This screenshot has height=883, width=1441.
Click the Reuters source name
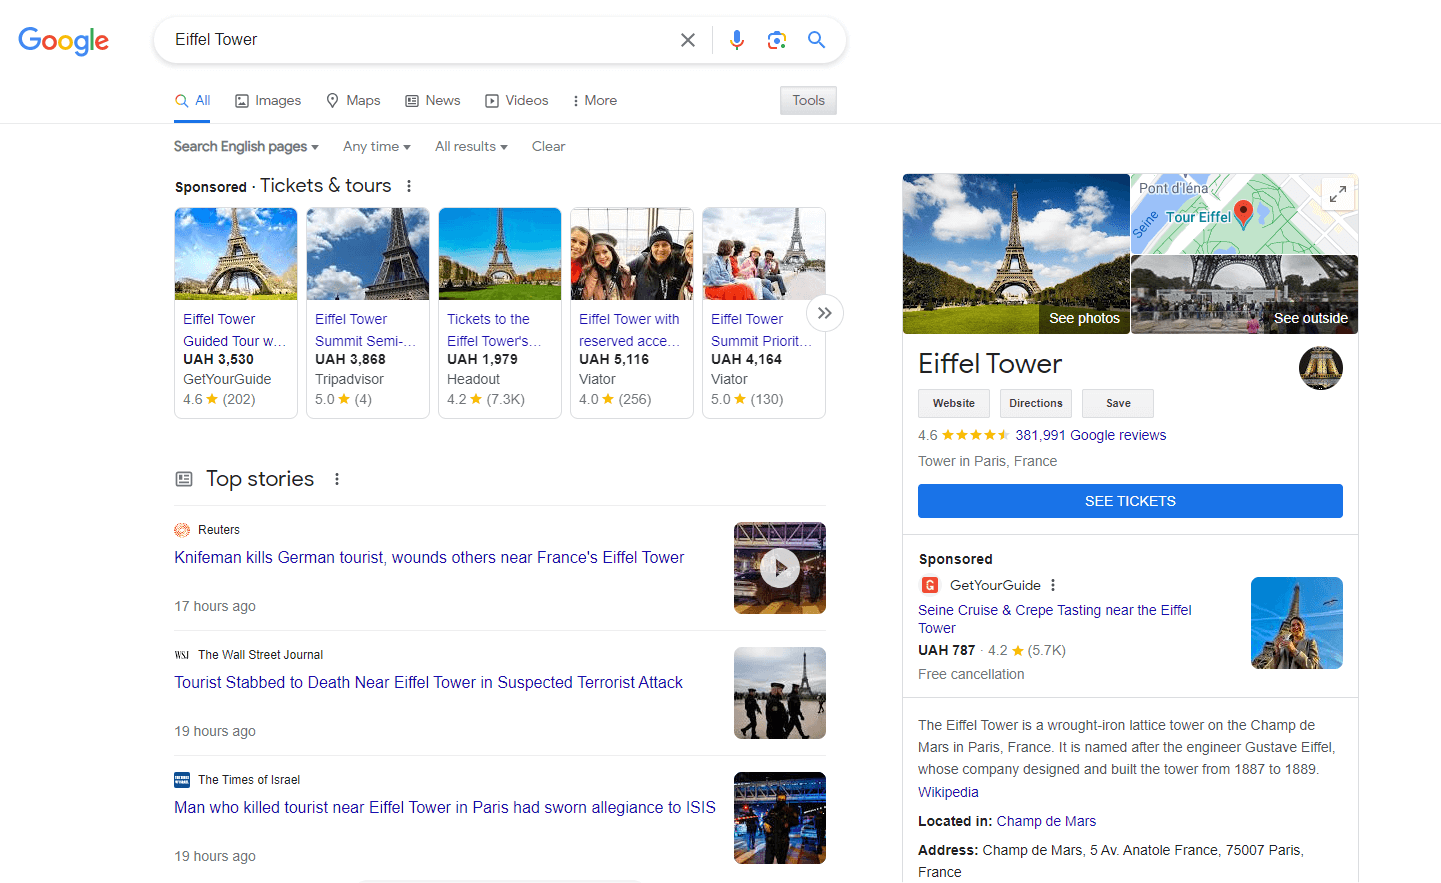coord(219,530)
